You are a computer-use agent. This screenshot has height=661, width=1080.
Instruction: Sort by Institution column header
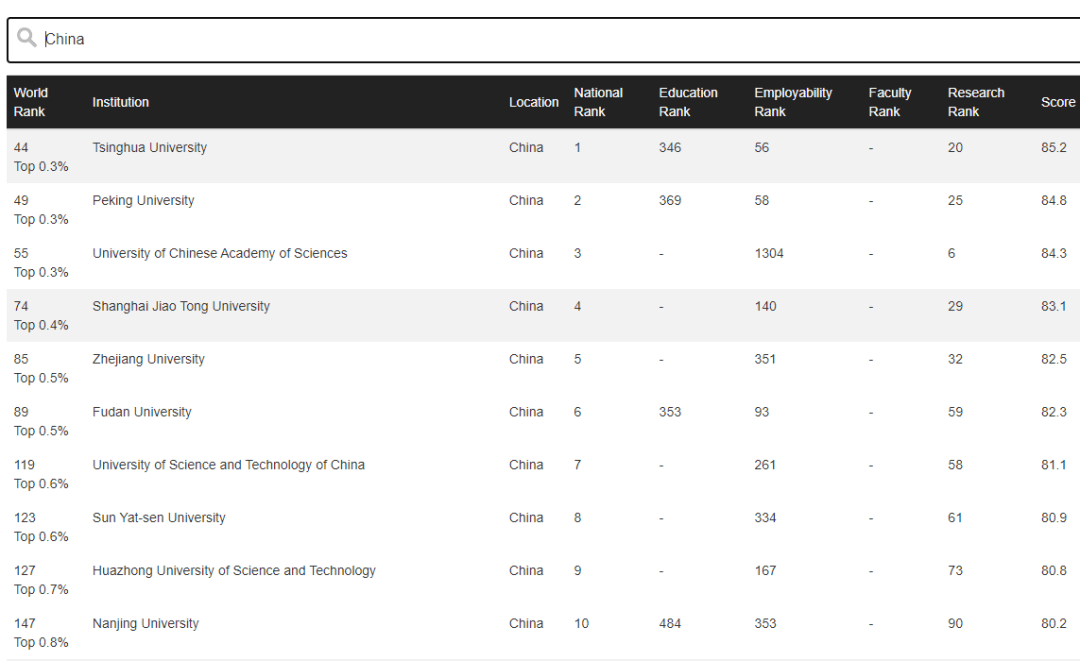(121, 102)
